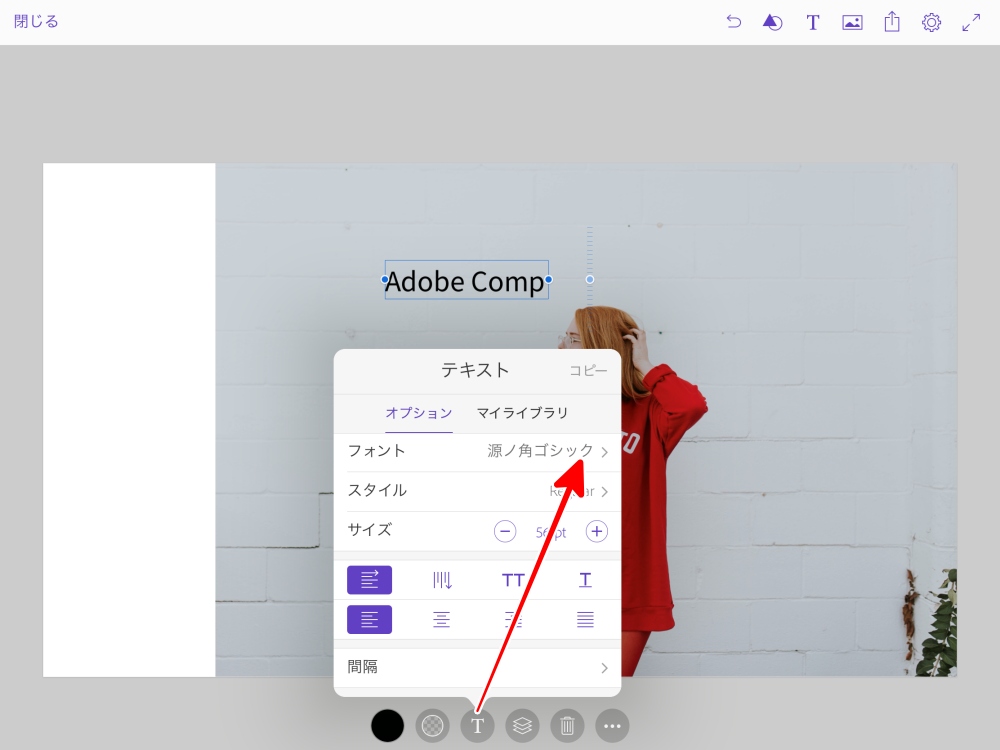Switch to the オプション tab

(418, 413)
